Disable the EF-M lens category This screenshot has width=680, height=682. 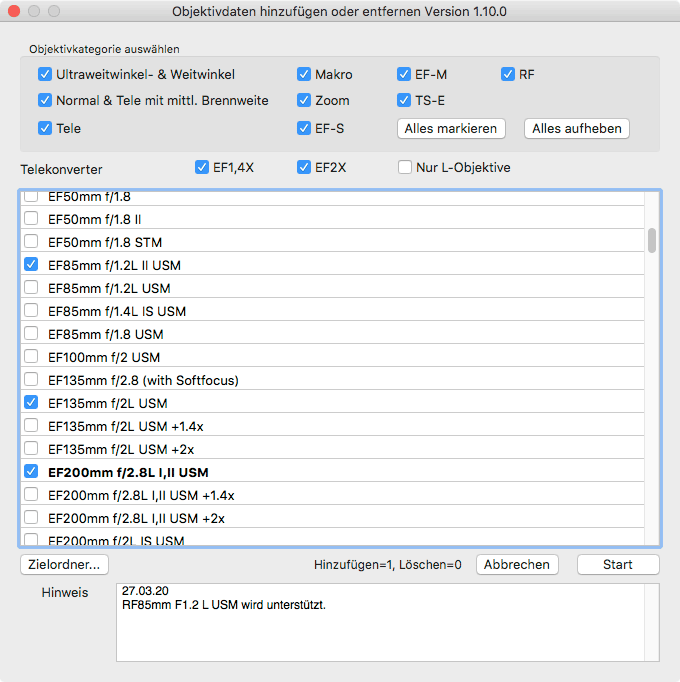pyautogui.click(x=404, y=74)
